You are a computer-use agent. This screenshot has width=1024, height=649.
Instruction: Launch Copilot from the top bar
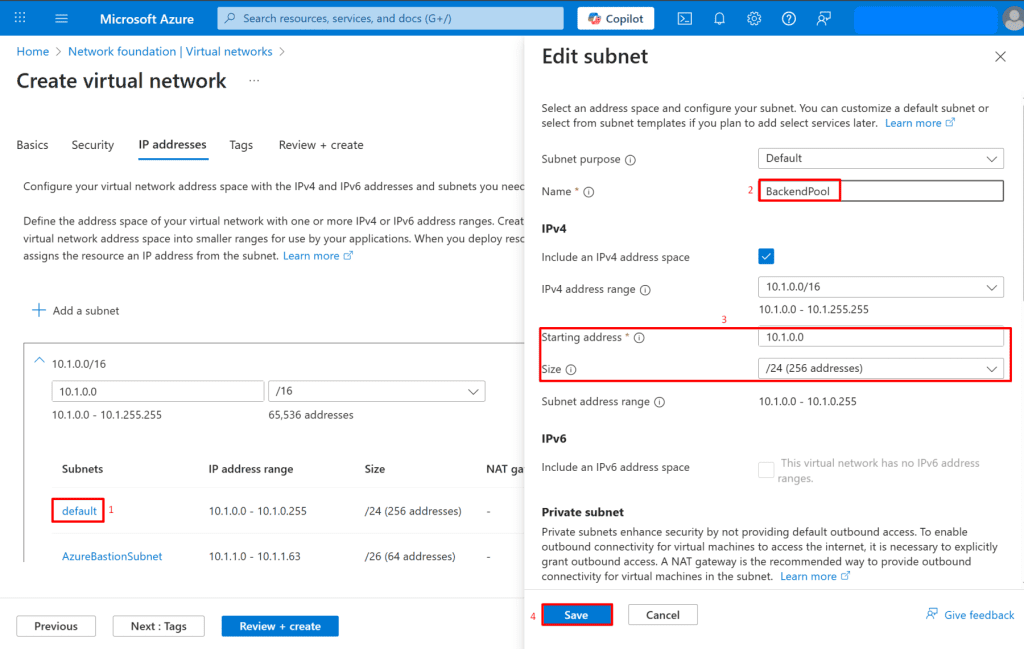[x=616, y=18]
